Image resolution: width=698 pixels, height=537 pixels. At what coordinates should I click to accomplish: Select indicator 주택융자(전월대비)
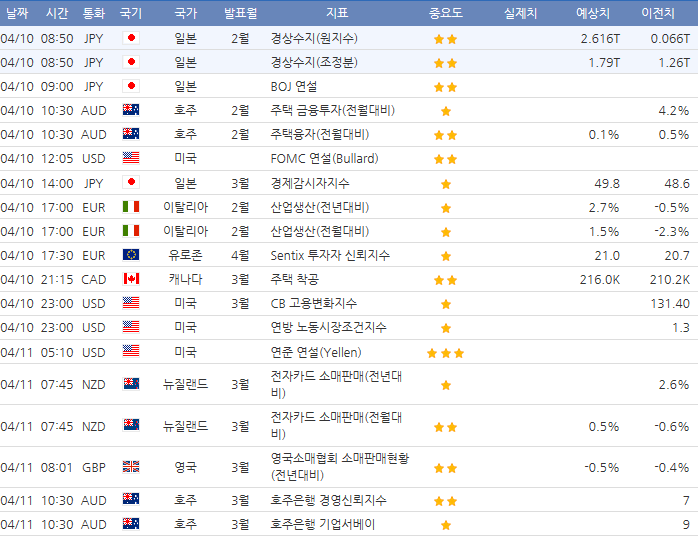320,134
